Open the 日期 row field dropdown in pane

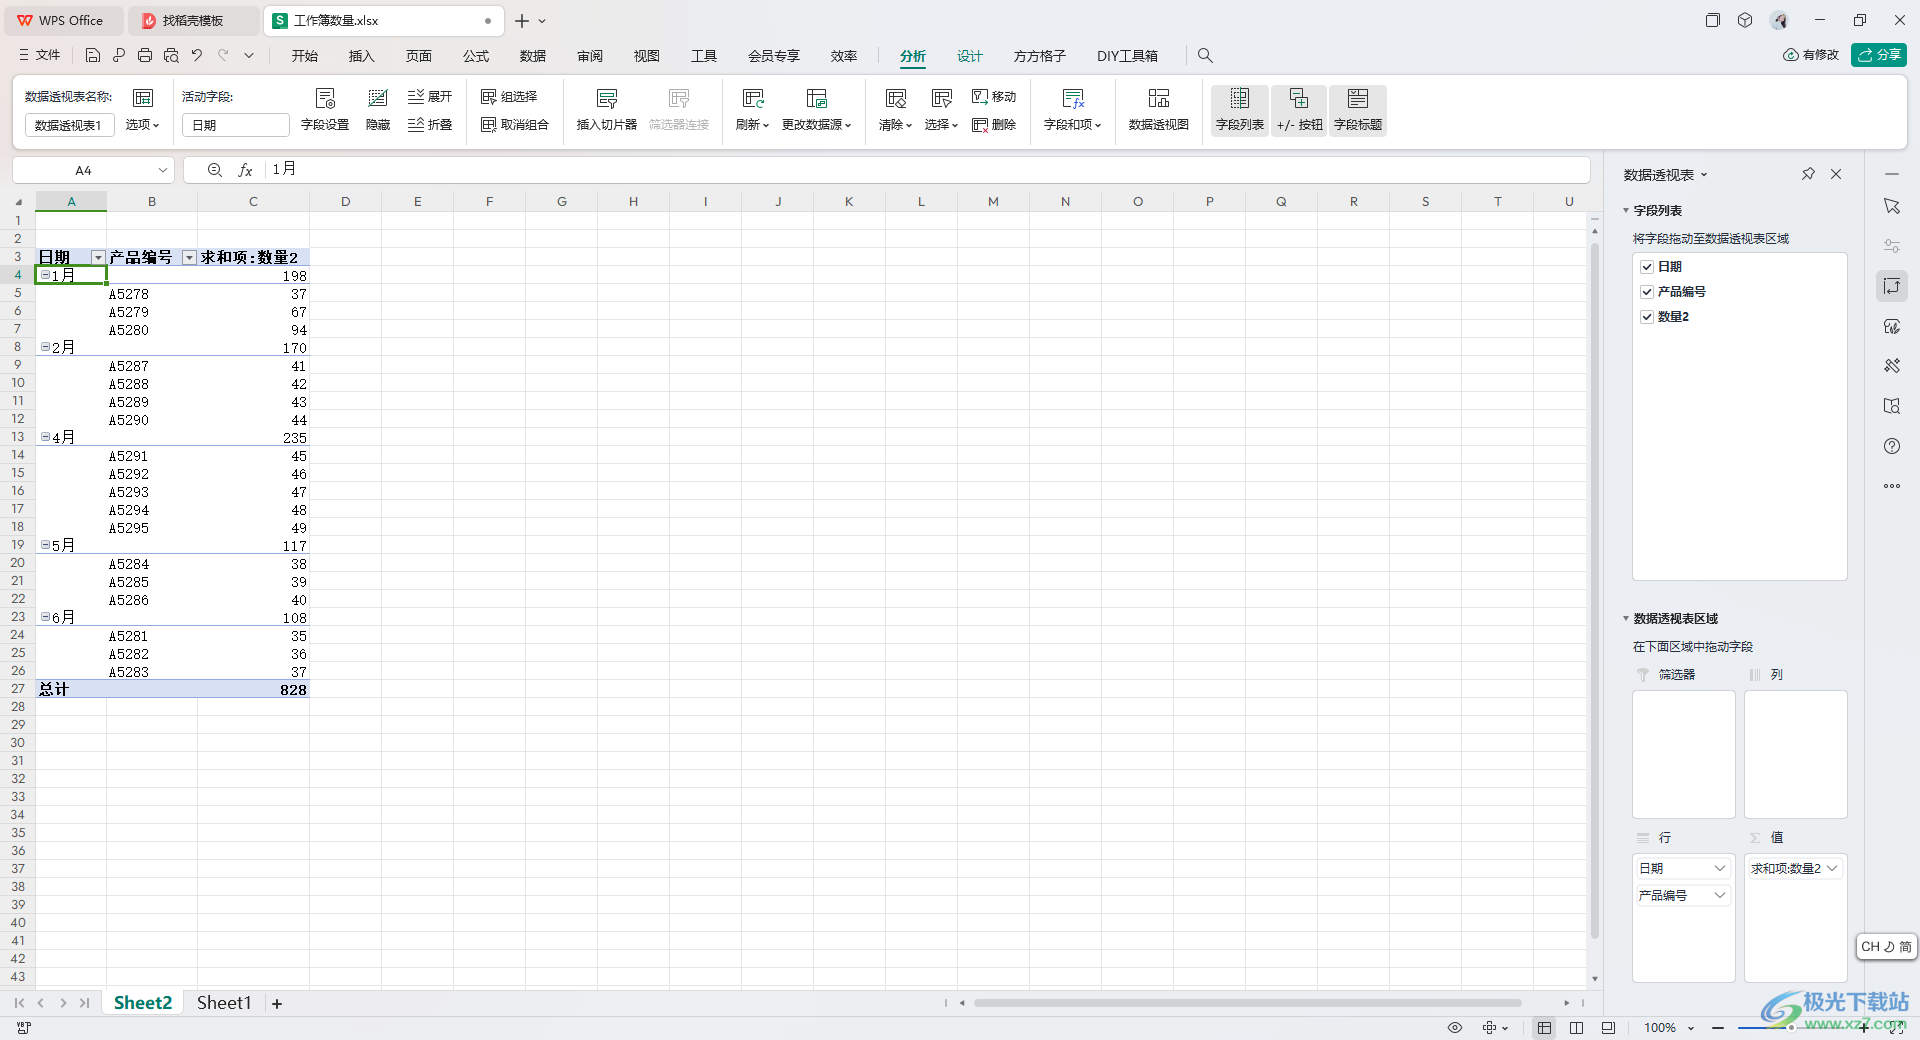tap(1720, 869)
